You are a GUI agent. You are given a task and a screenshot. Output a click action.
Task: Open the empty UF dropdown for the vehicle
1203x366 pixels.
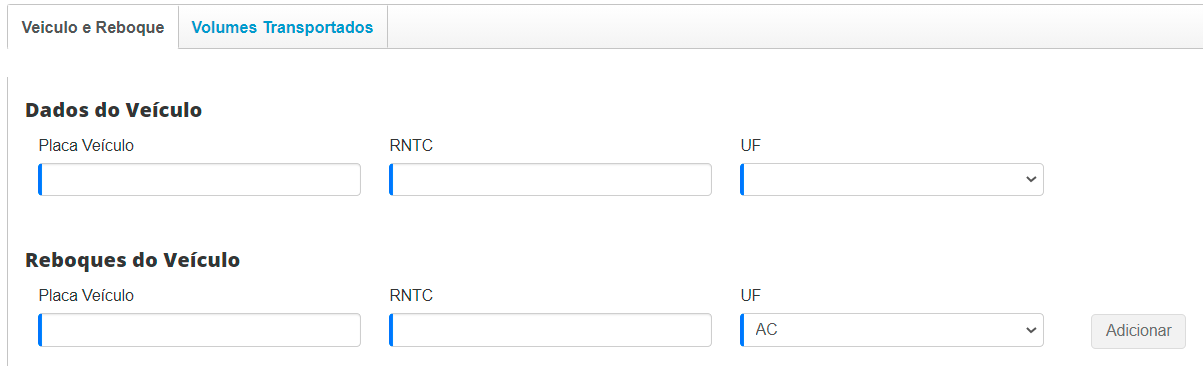tap(892, 180)
